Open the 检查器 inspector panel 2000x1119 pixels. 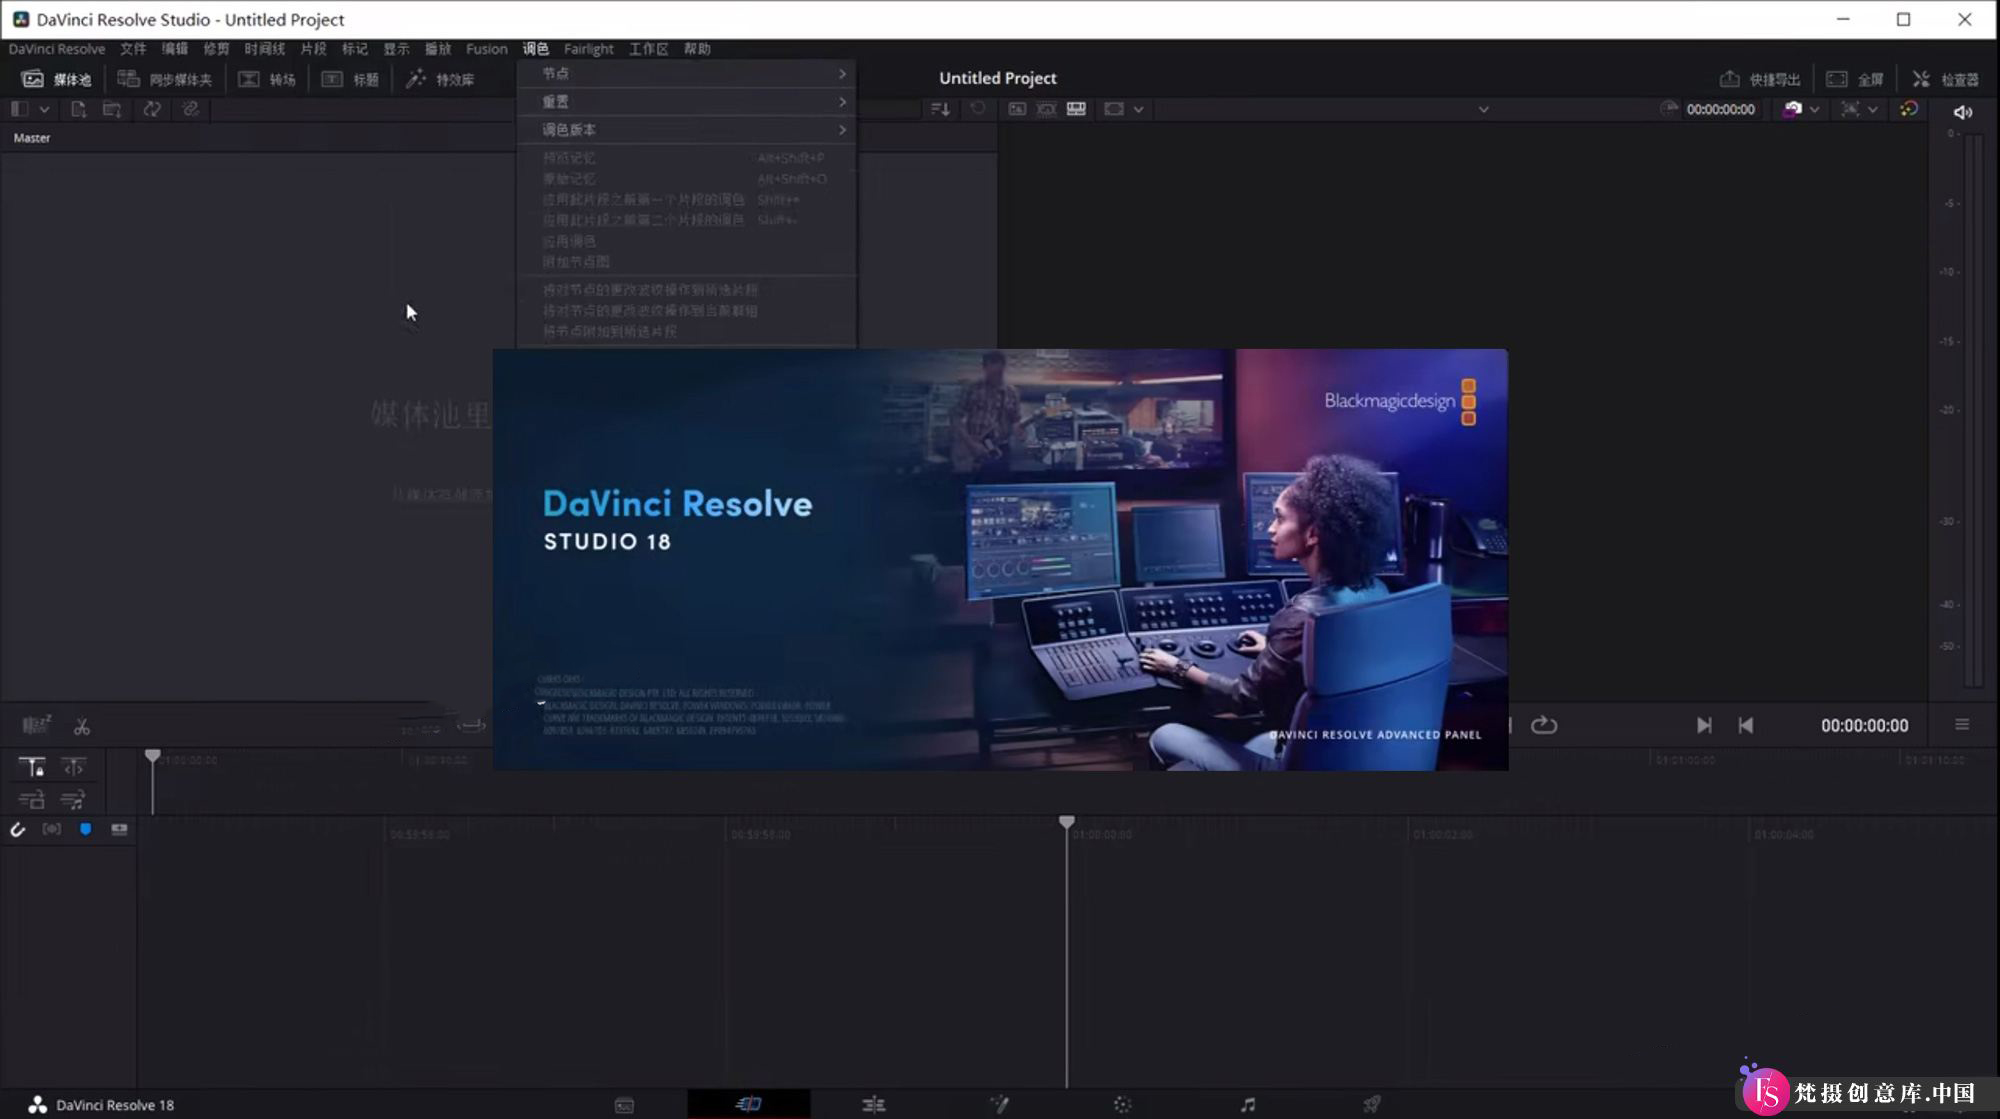1945,79
